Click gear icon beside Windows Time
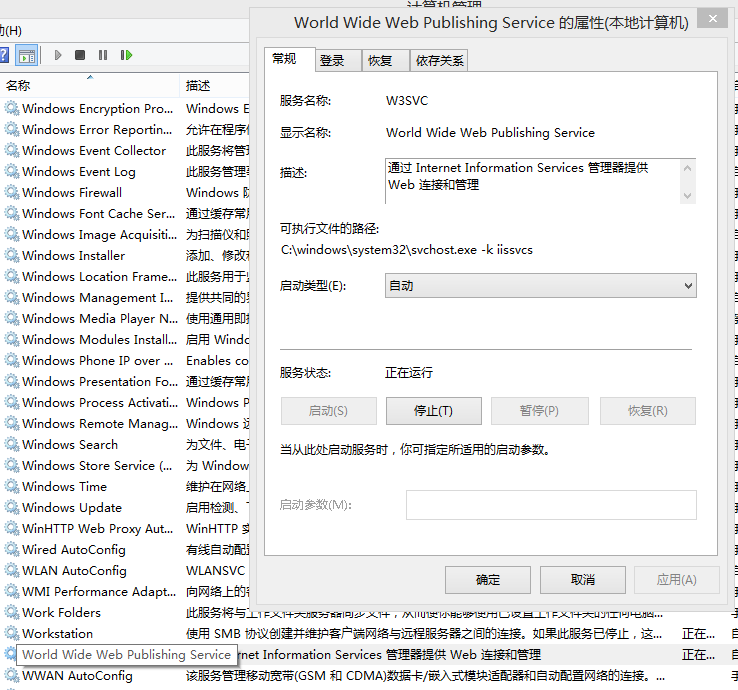This screenshot has height=690, width=738. (12, 486)
